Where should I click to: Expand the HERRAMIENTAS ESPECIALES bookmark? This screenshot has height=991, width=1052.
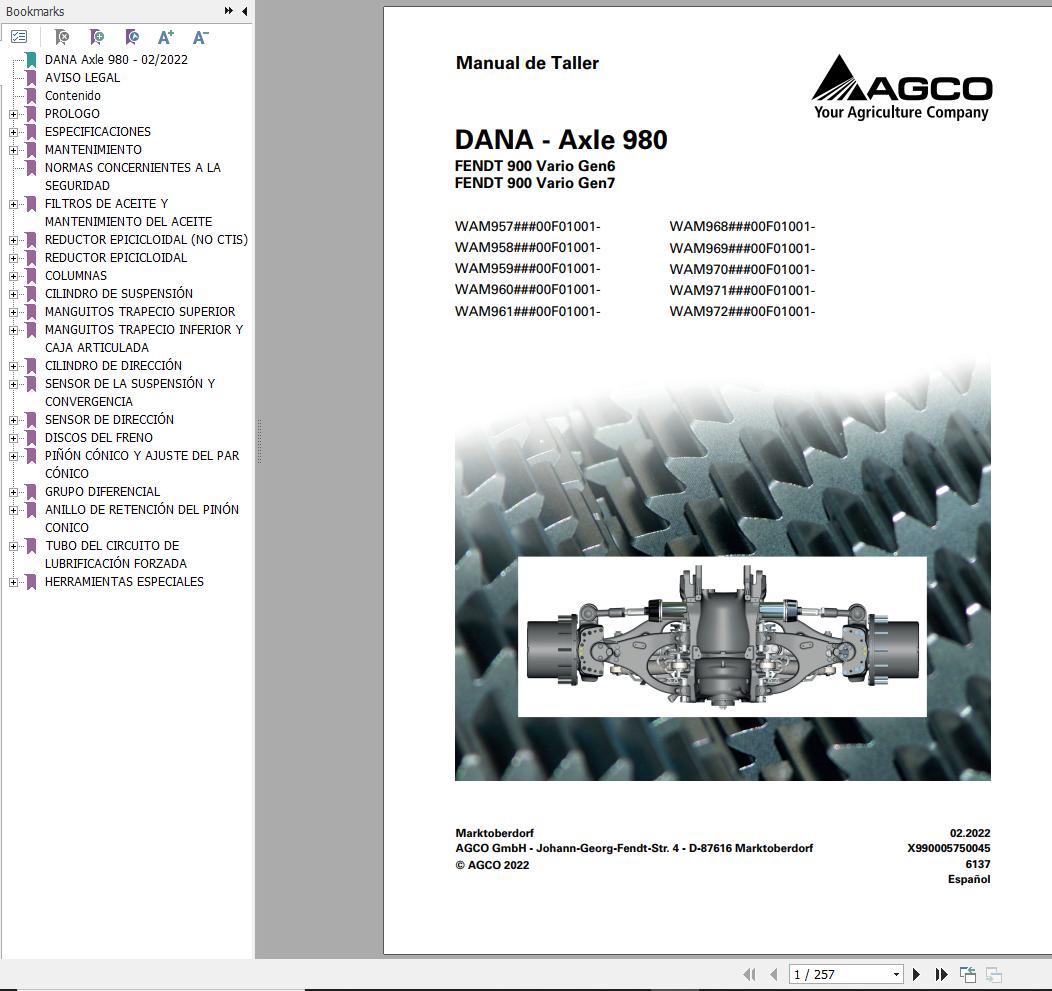point(13,582)
